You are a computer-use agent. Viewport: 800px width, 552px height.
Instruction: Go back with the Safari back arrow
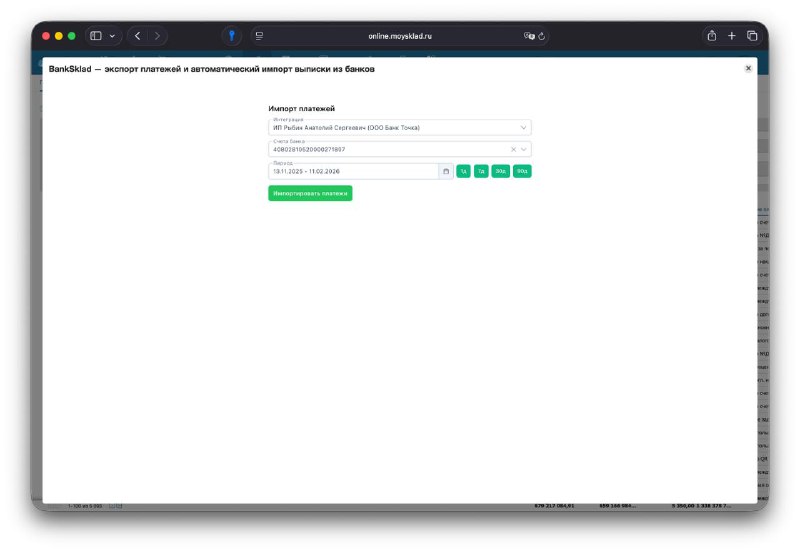click(138, 36)
